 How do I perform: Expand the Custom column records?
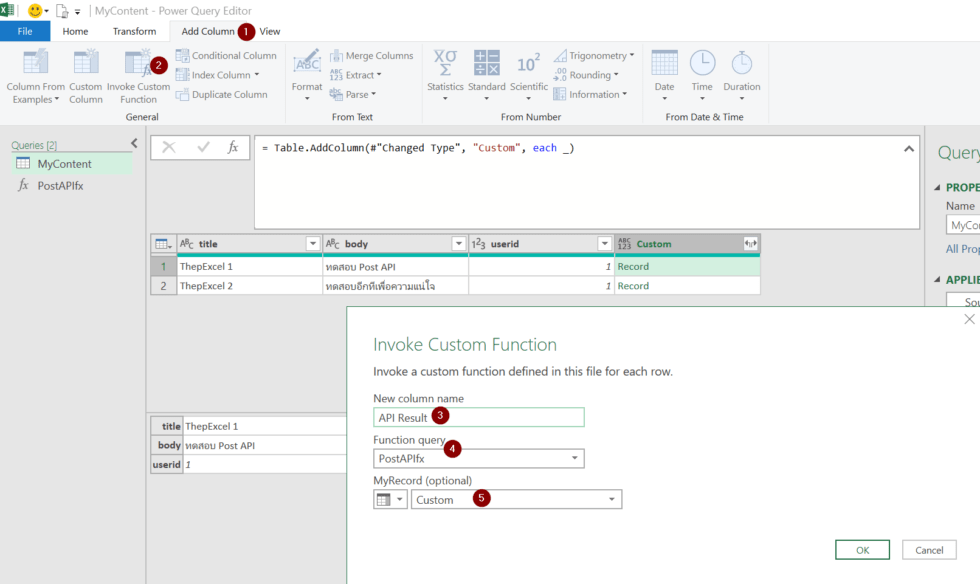pyautogui.click(x=750, y=244)
